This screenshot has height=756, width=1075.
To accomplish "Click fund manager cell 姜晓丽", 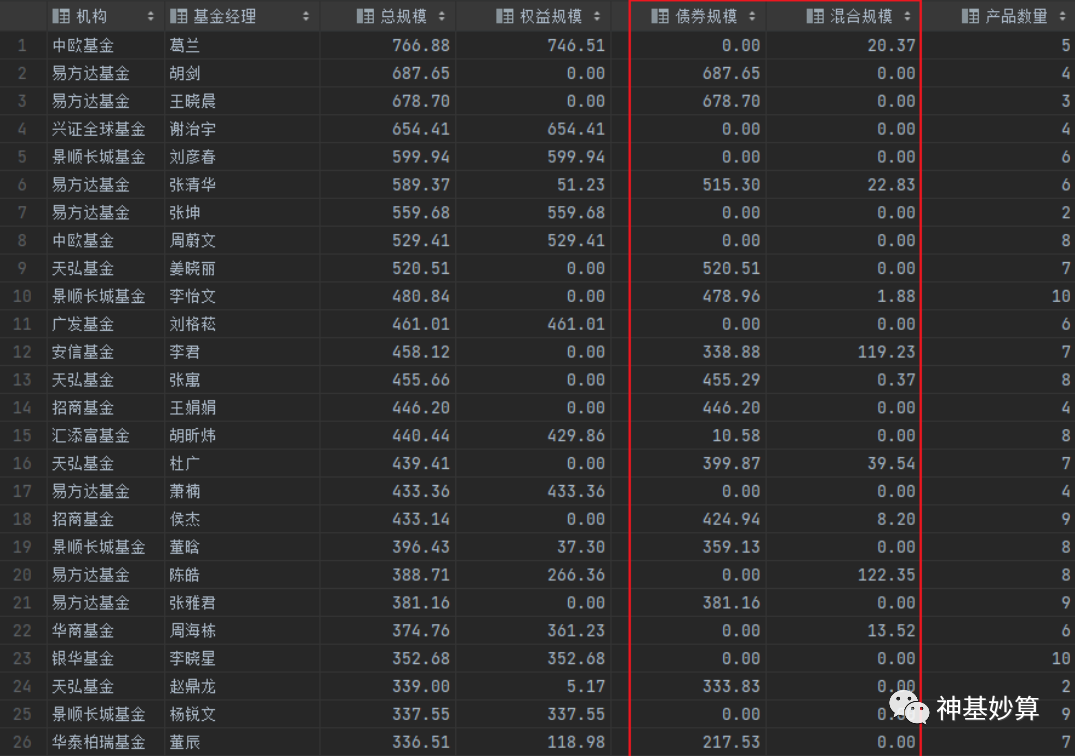I will pyautogui.click(x=193, y=269).
